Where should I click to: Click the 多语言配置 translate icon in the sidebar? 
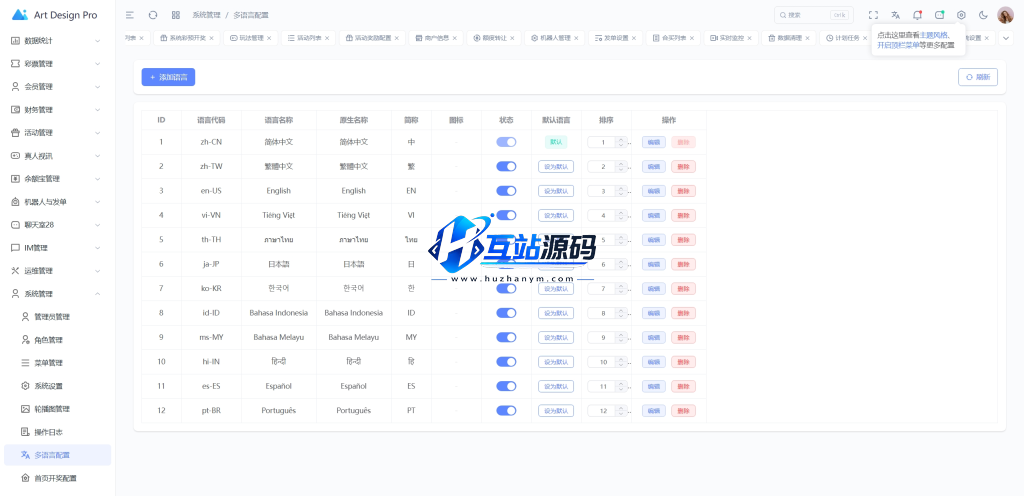click(25, 455)
